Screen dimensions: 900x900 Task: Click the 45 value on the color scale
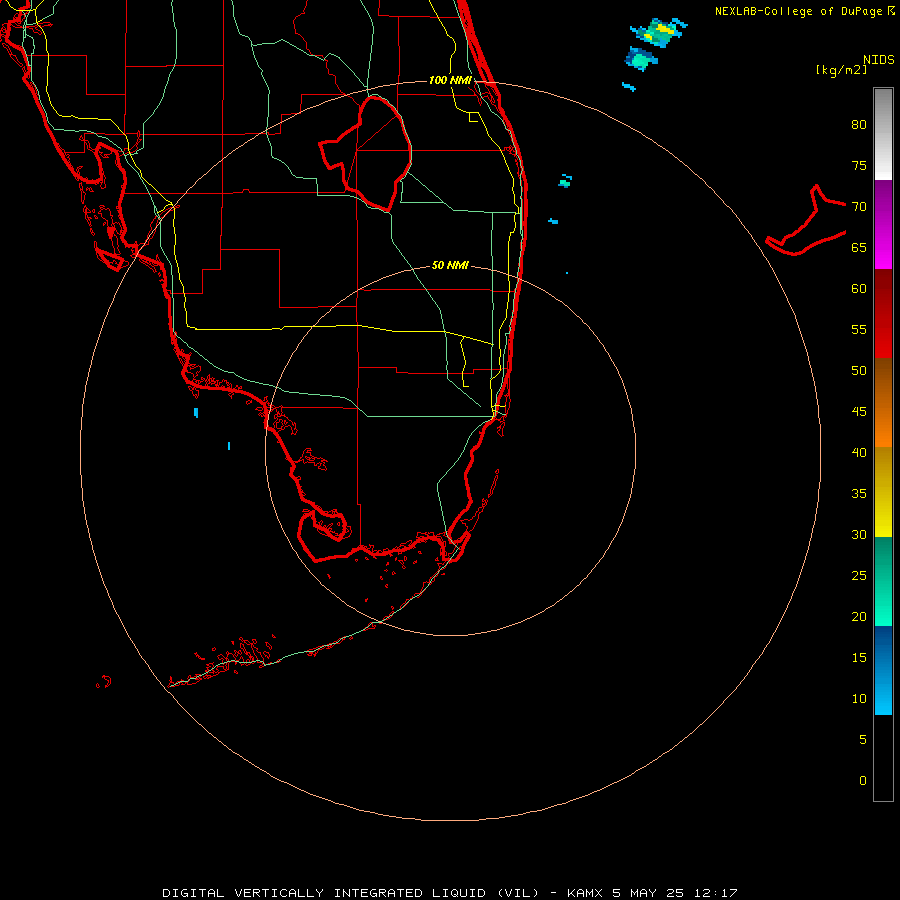859,412
